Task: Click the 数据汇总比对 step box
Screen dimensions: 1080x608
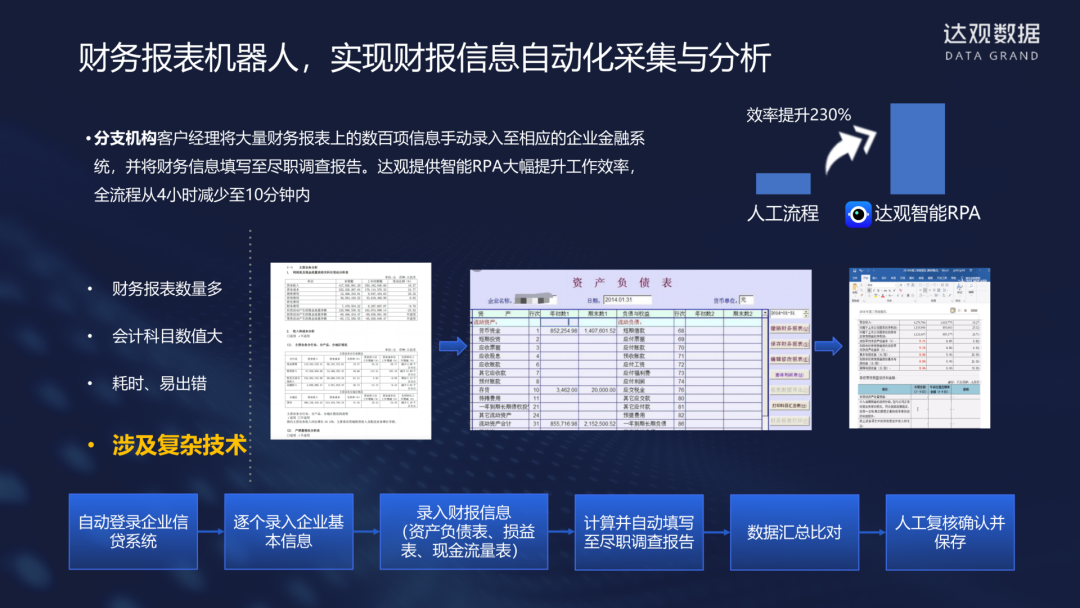Action: [794, 532]
